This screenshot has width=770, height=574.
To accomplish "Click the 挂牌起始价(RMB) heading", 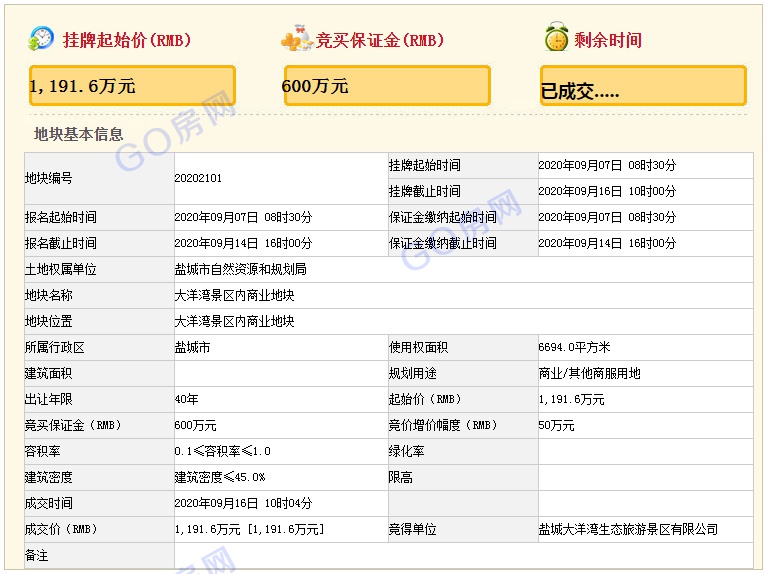I will pyautogui.click(x=126, y=40).
